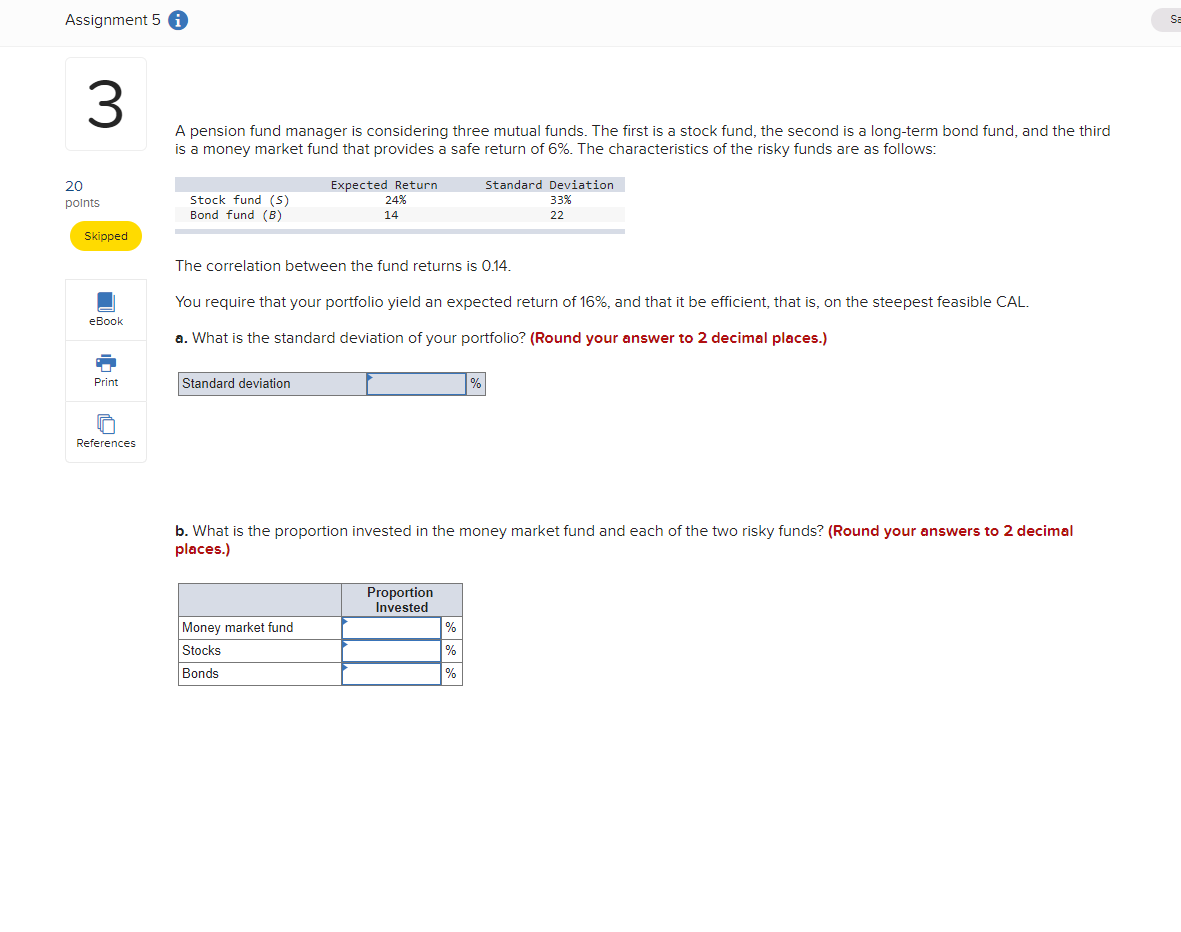Screen dimensions: 1181x932
Task: Open the eBook icon
Action: 106,302
